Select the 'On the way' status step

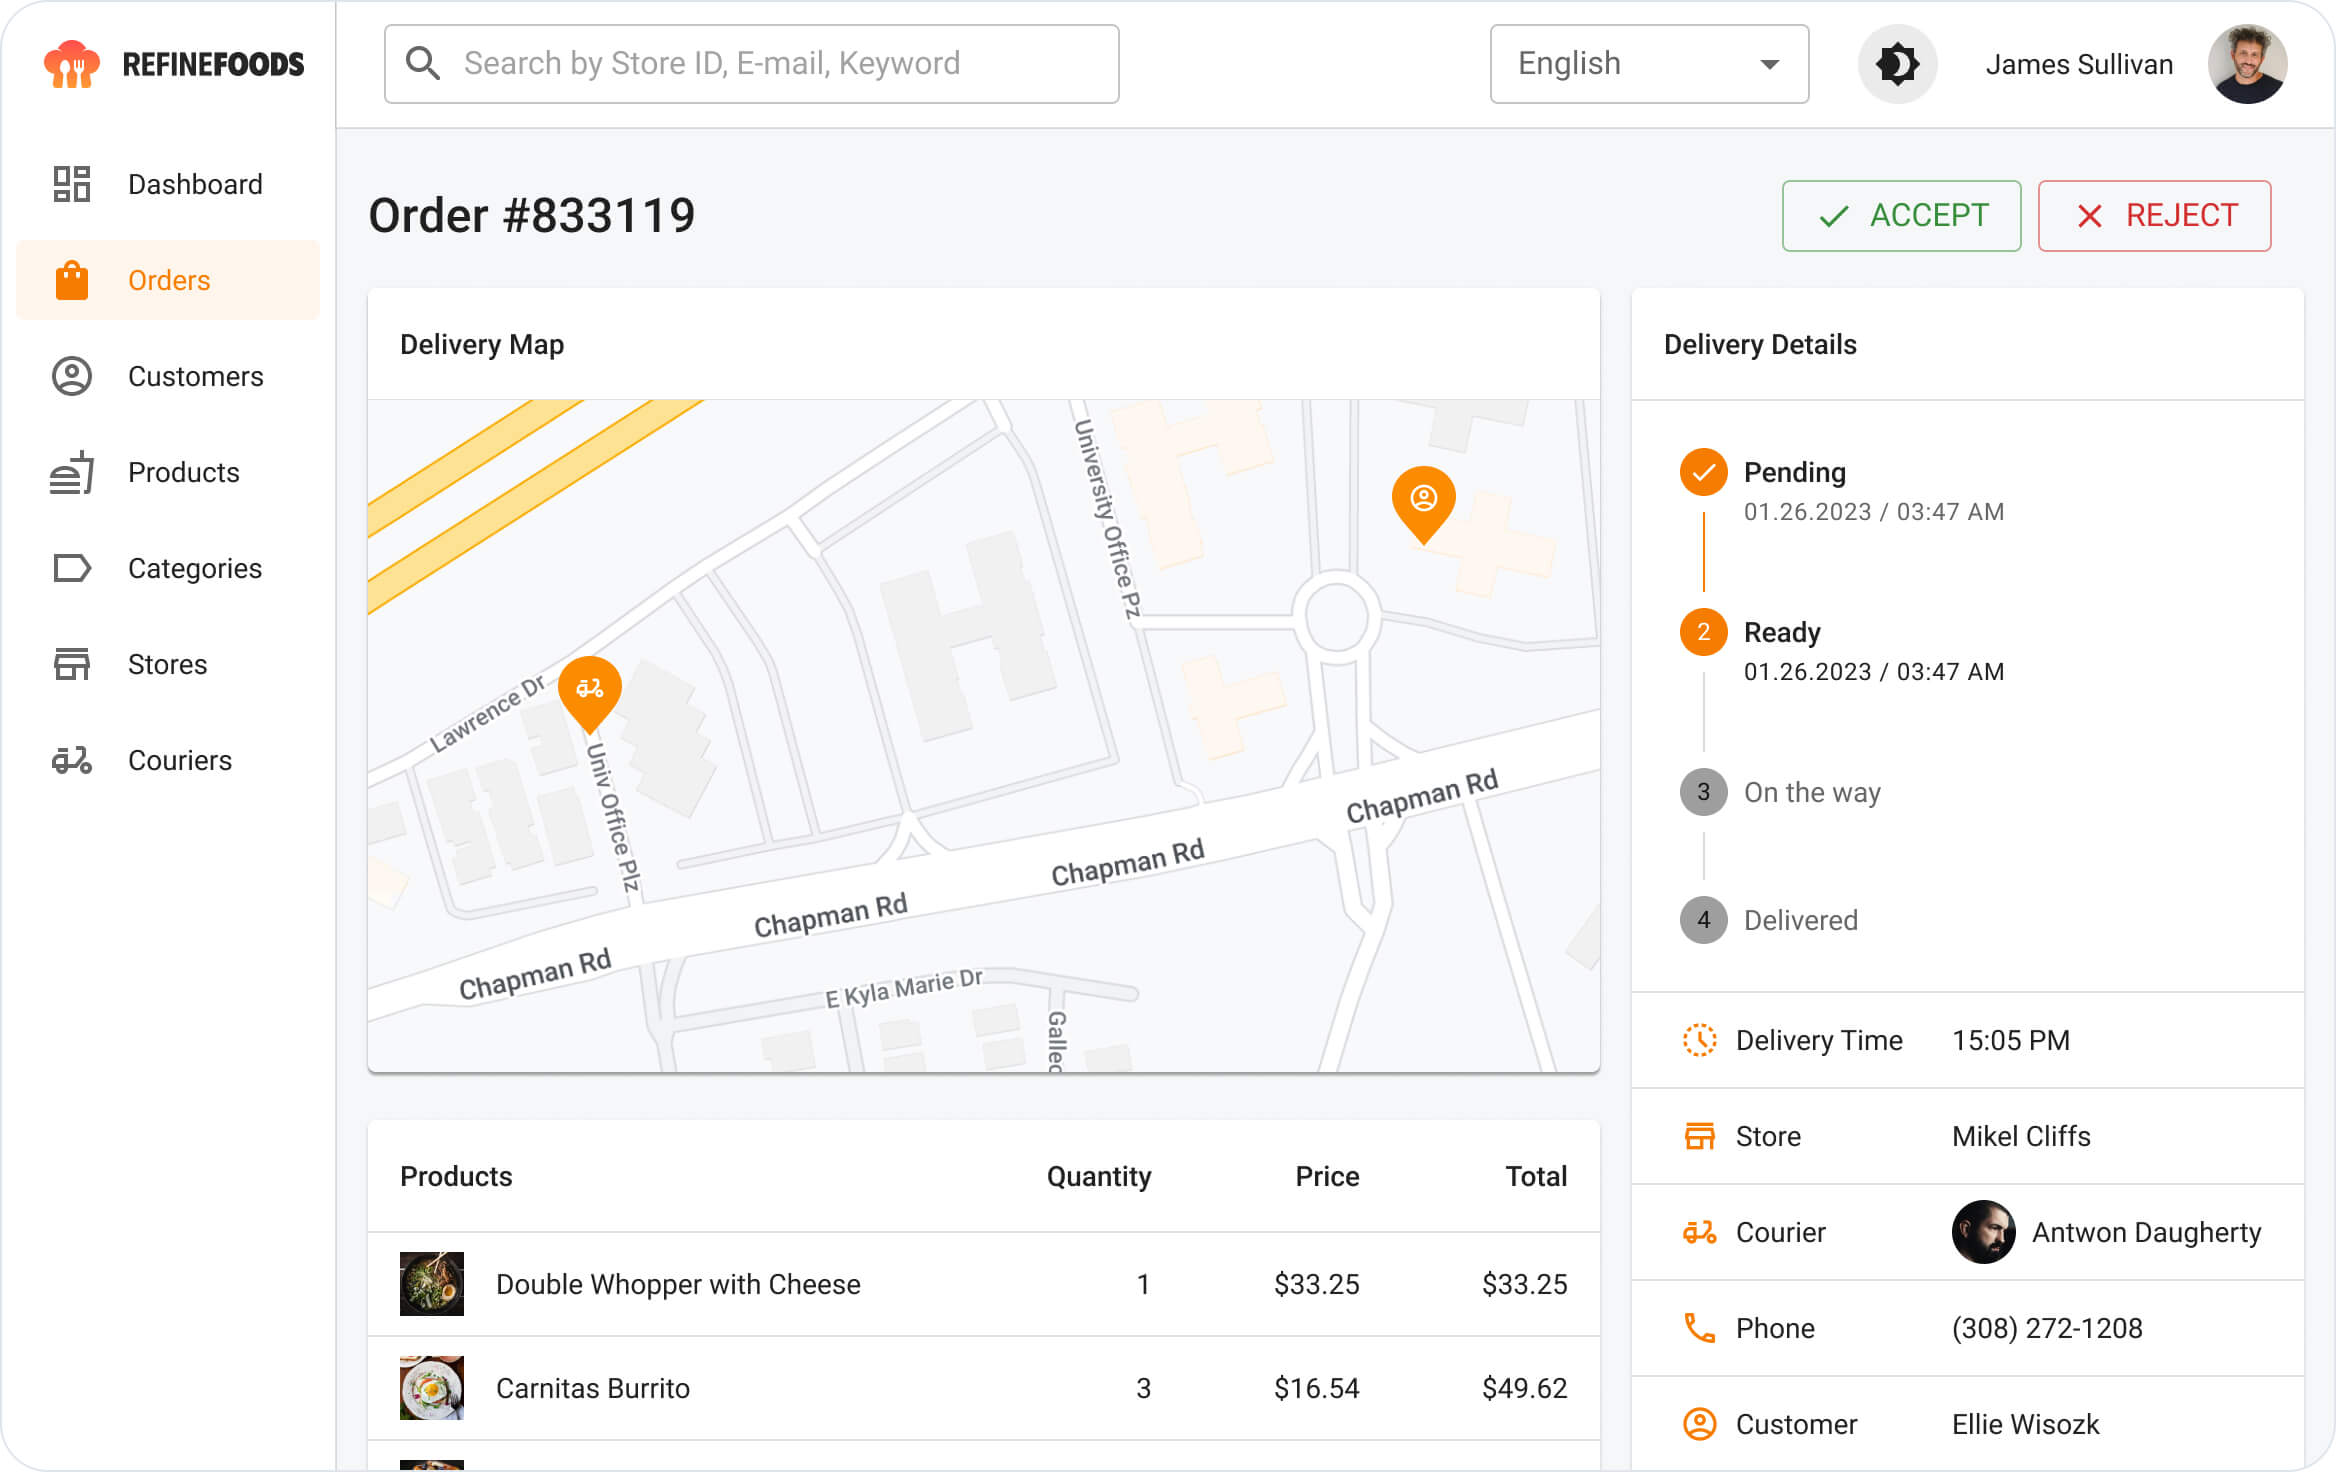tap(1702, 792)
